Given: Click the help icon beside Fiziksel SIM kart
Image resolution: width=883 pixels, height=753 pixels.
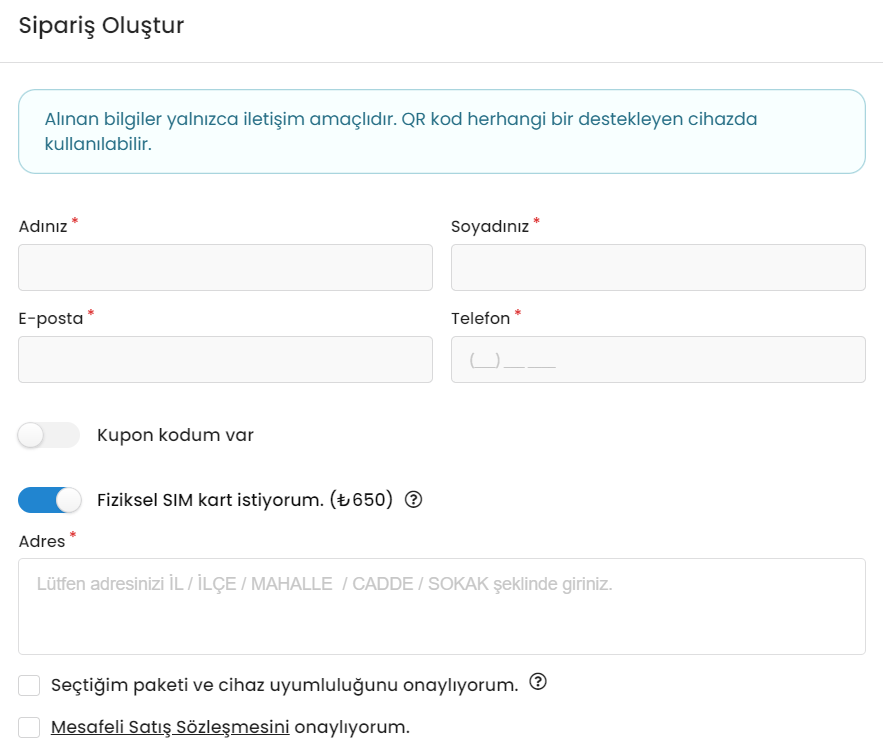Looking at the screenshot, I should pyautogui.click(x=414, y=499).
